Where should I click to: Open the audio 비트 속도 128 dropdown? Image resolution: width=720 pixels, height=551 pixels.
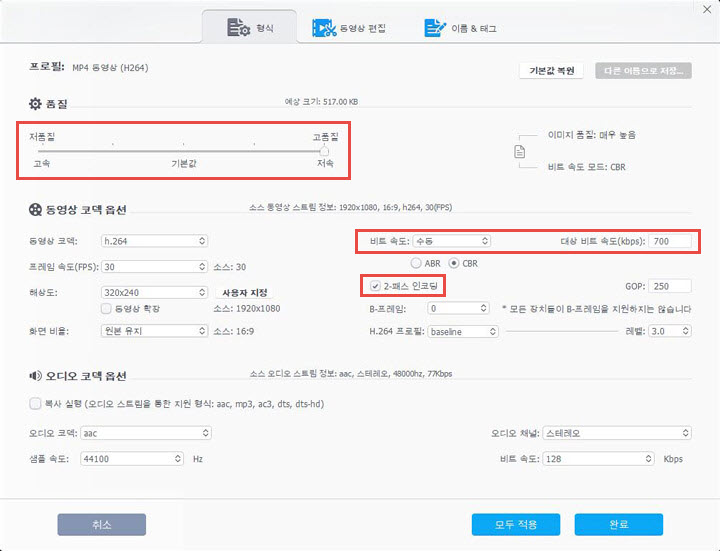tap(598, 459)
